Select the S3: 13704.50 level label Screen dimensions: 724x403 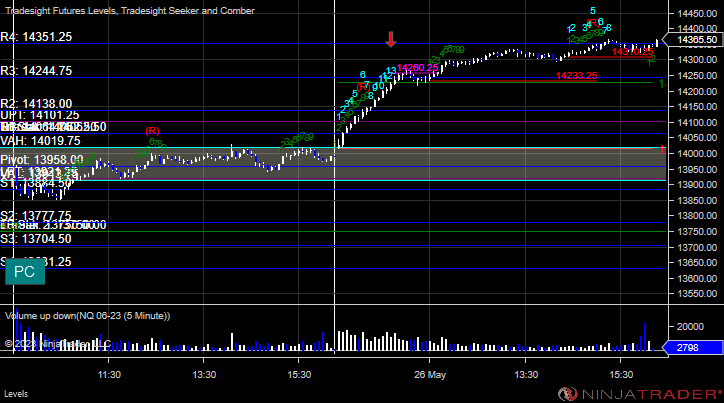pos(36,239)
